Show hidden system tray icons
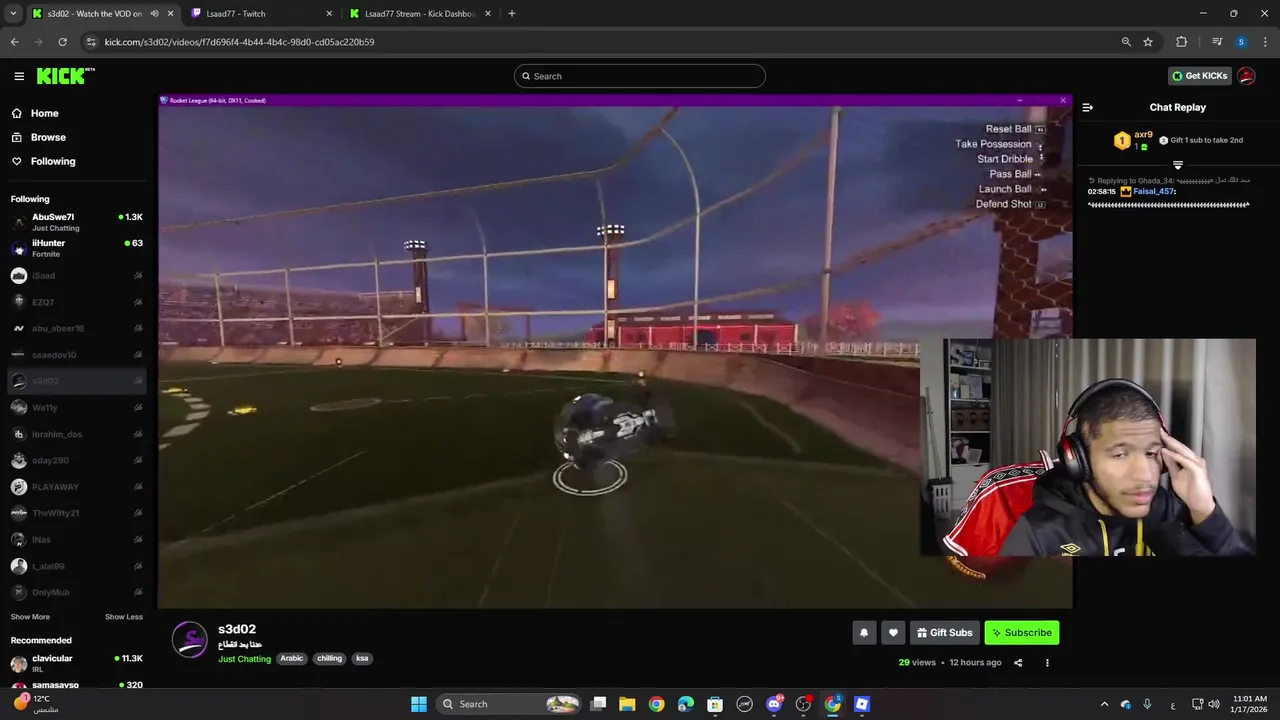 [1104, 704]
